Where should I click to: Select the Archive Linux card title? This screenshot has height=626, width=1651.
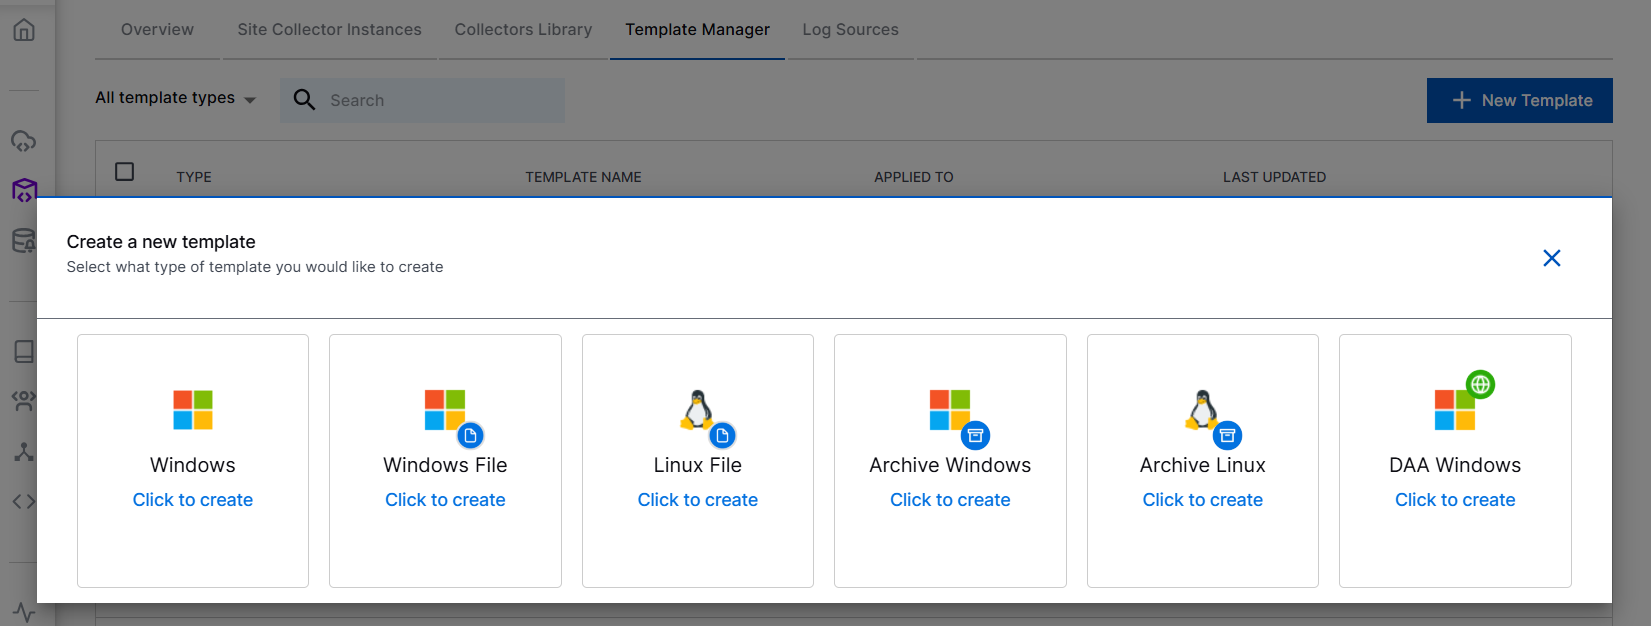point(1203,465)
